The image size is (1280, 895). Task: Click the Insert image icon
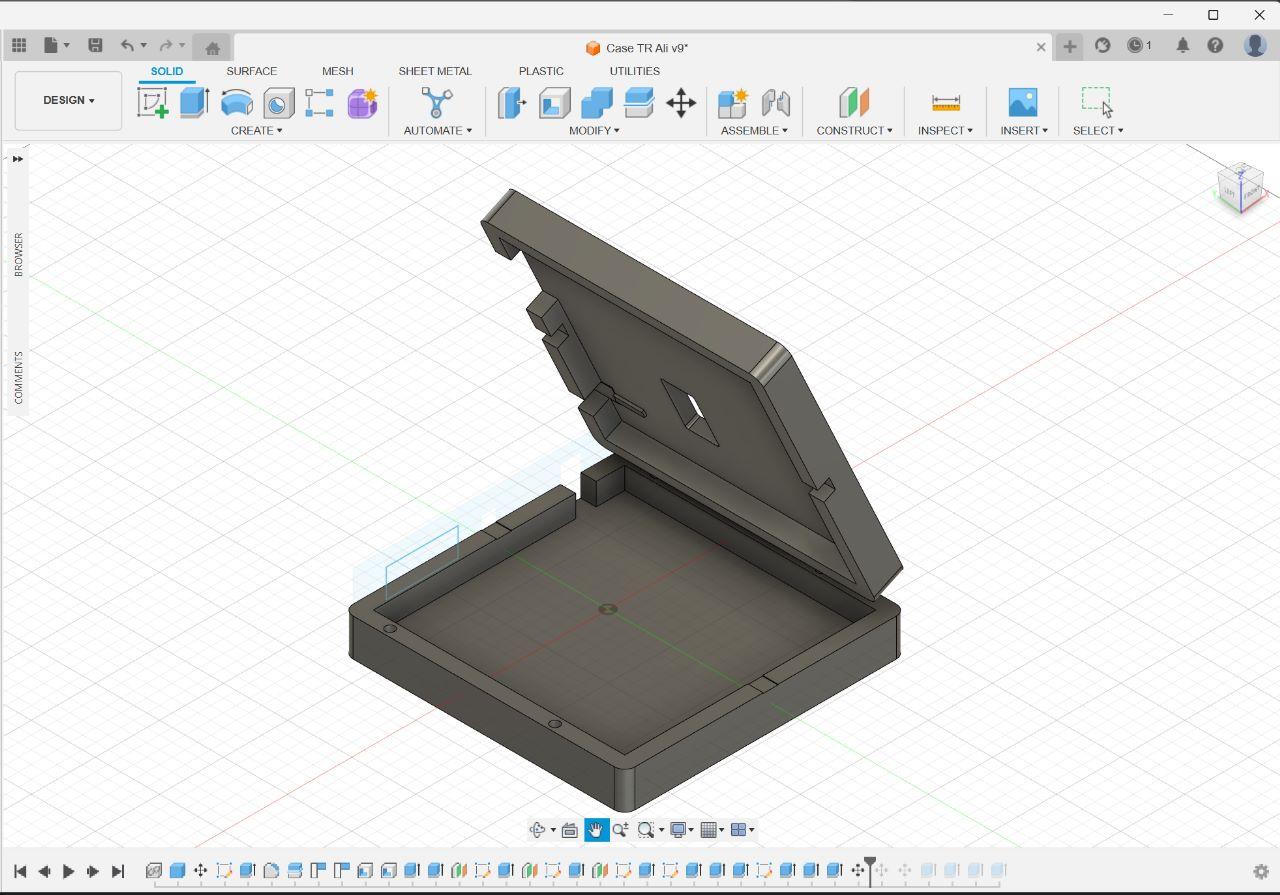tap(1022, 102)
